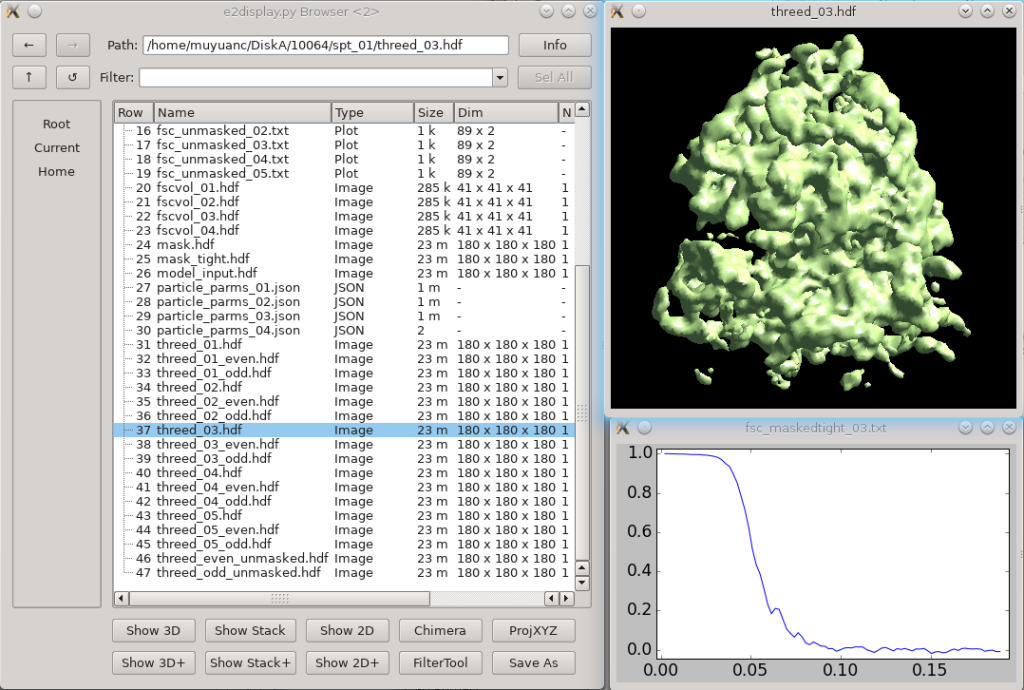Screen dimensions: 1024x690
Task: Click the X icon in threed_03.hdf window titlebar
Action: (x=618, y=11)
